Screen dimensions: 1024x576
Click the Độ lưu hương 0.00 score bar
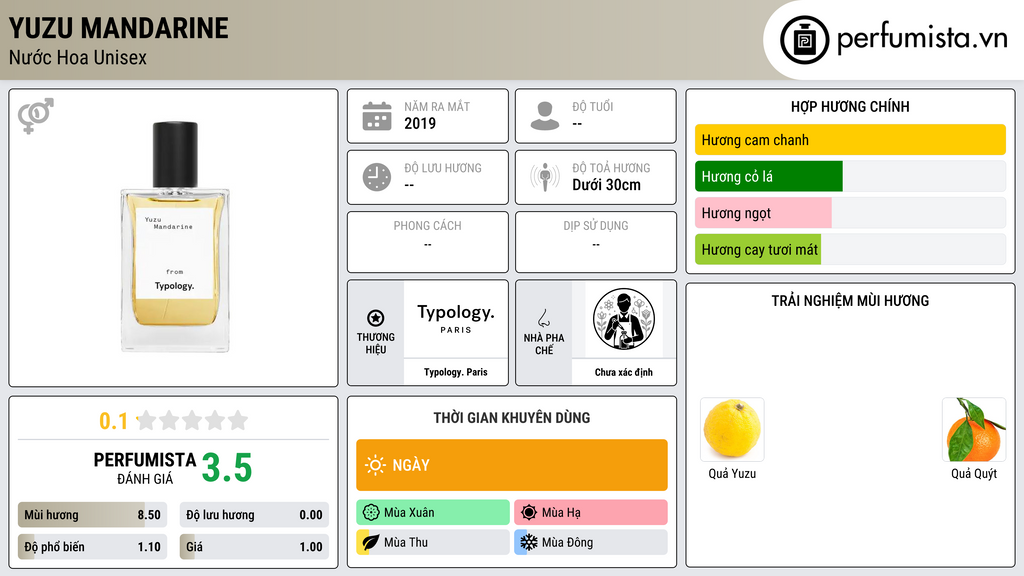point(254,515)
